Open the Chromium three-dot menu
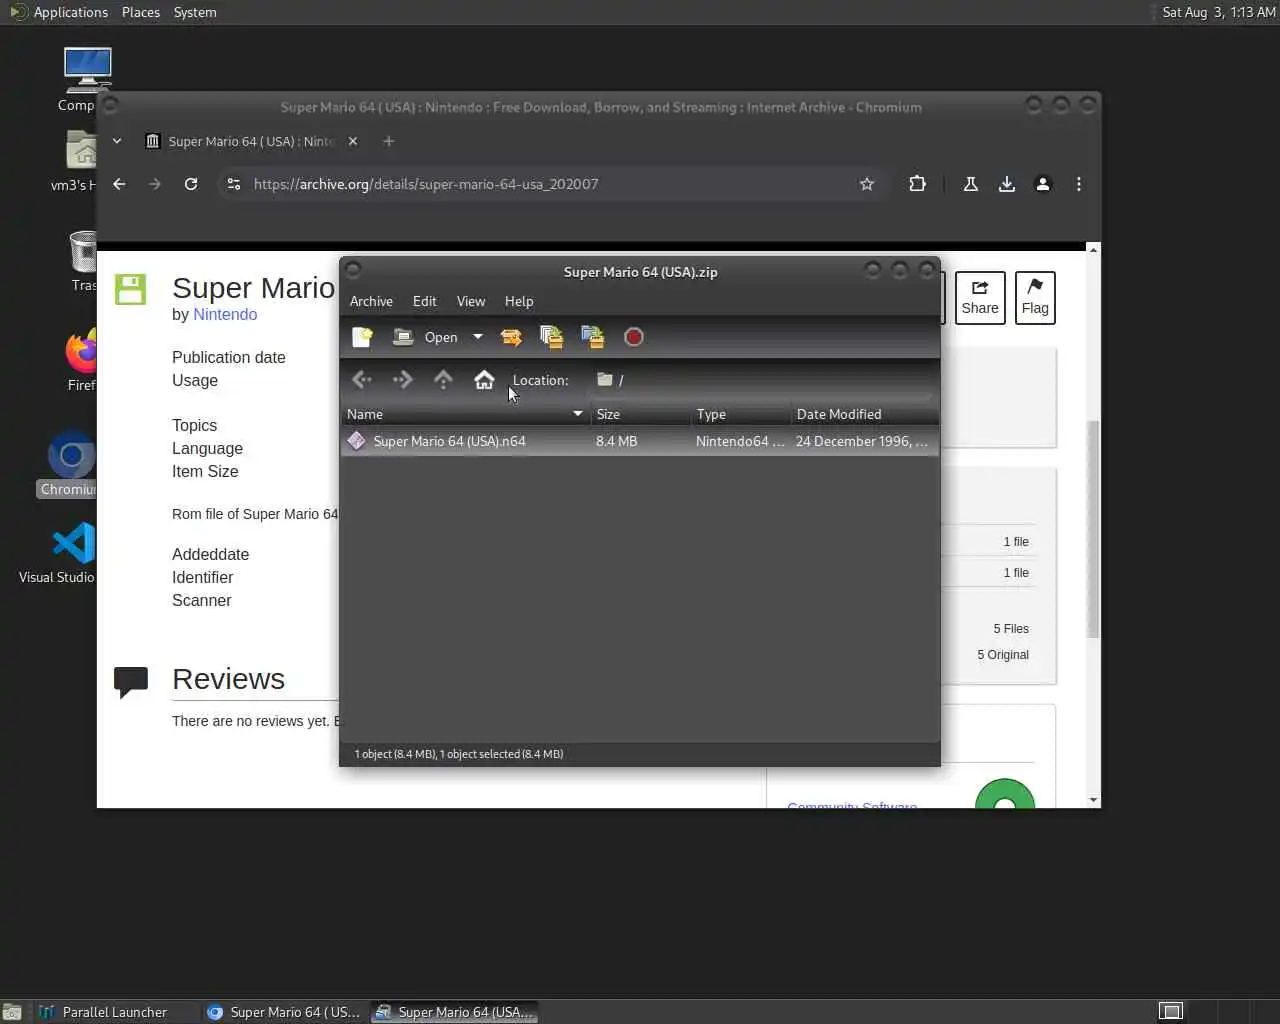This screenshot has width=1280, height=1024. [x=1078, y=184]
